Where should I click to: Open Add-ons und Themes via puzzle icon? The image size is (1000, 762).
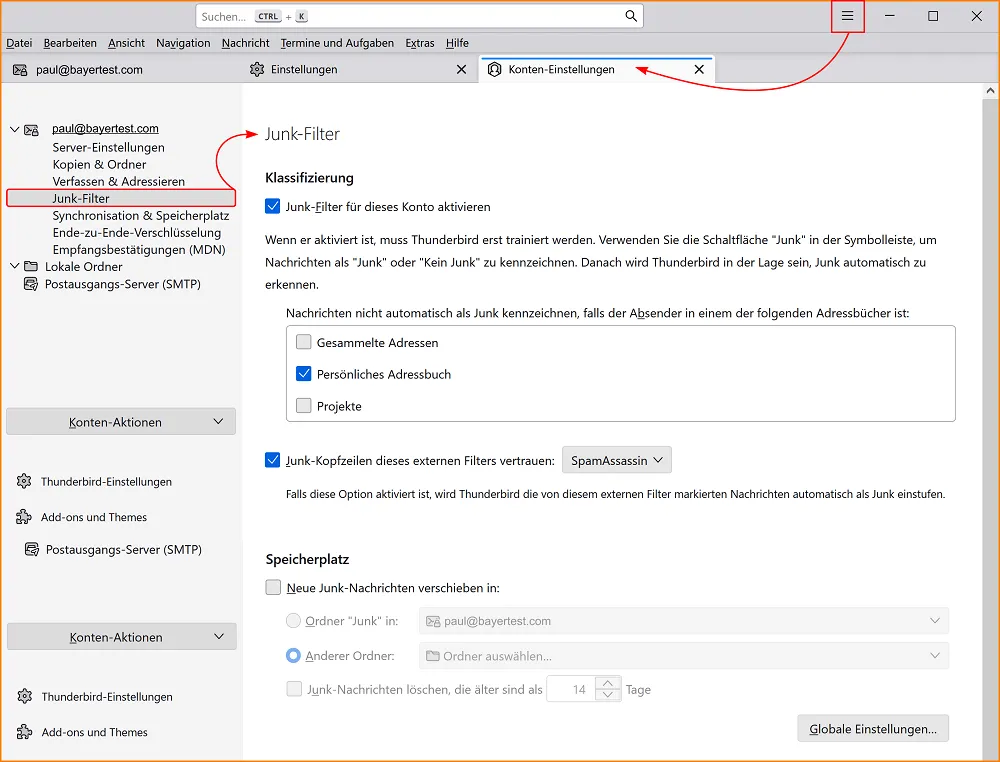point(22,517)
